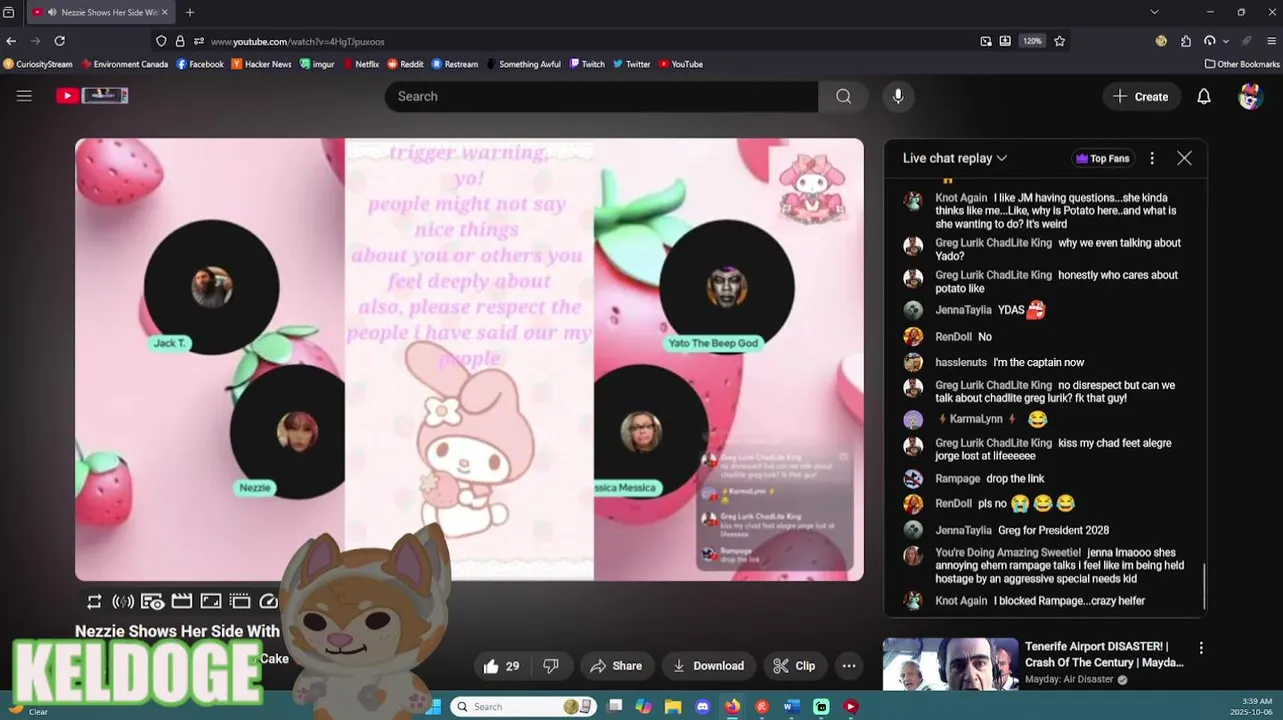
Task: Open the red player app on taskbar
Action: click(850, 706)
